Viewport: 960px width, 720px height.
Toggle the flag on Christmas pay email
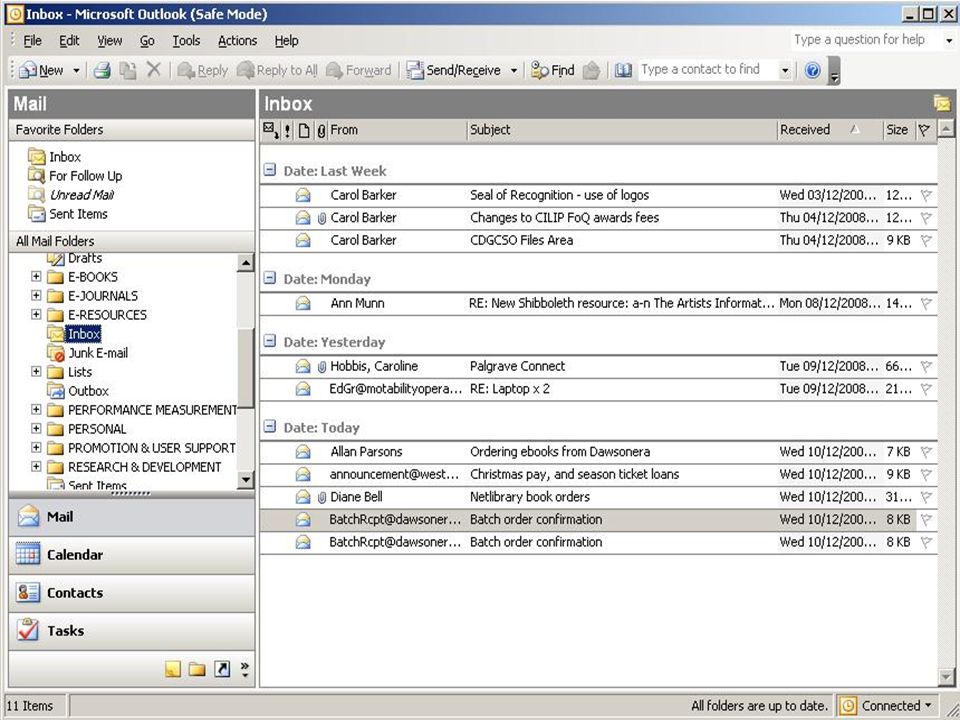[x=926, y=475]
